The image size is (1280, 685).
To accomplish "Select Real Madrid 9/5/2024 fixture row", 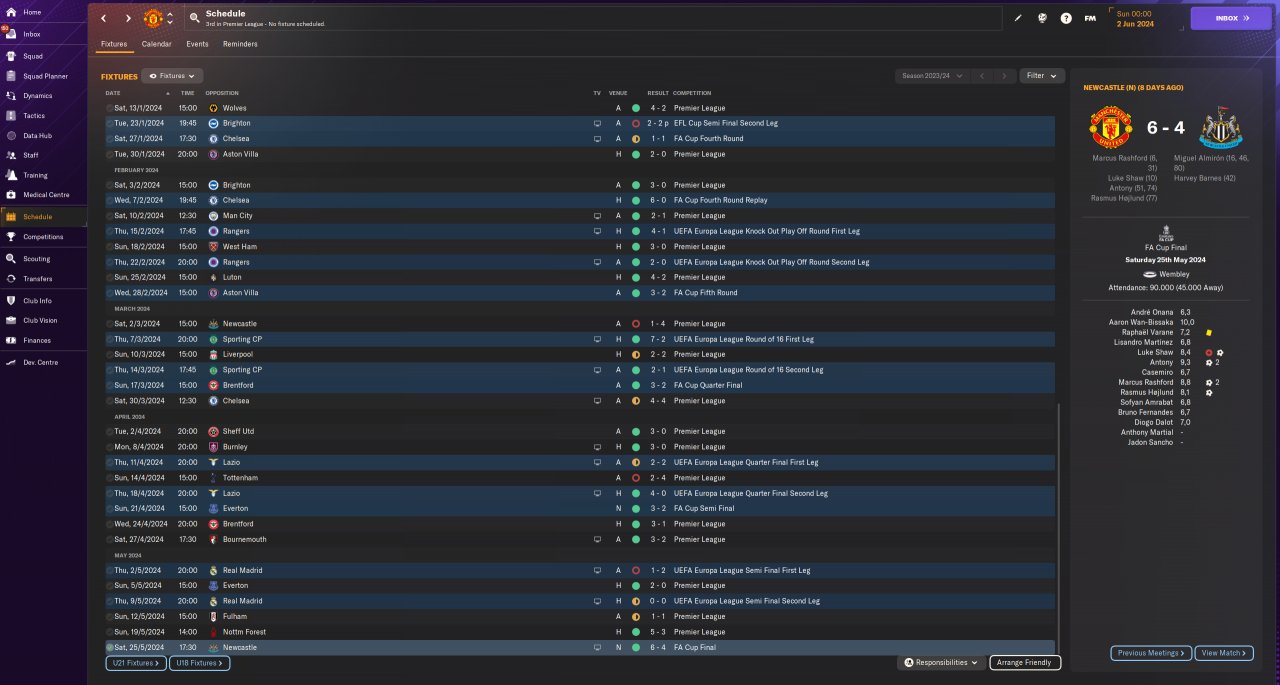I will coord(580,601).
